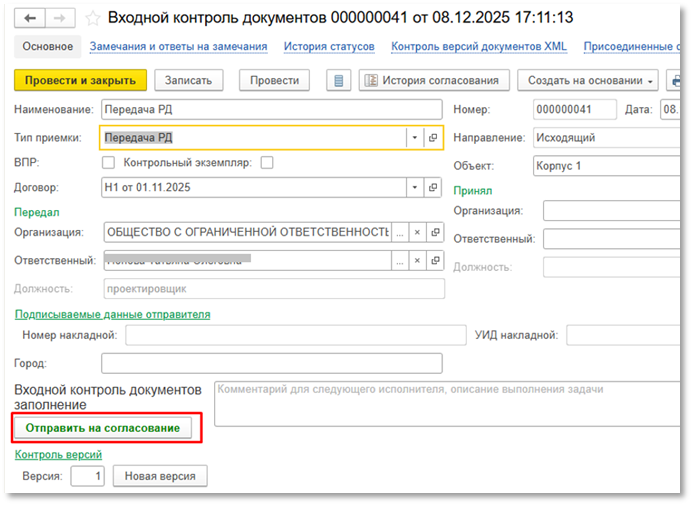This screenshot has width=693, height=506.
Task: Open the Тип приемки field's linked item icon
Action: (x=433, y=138)
